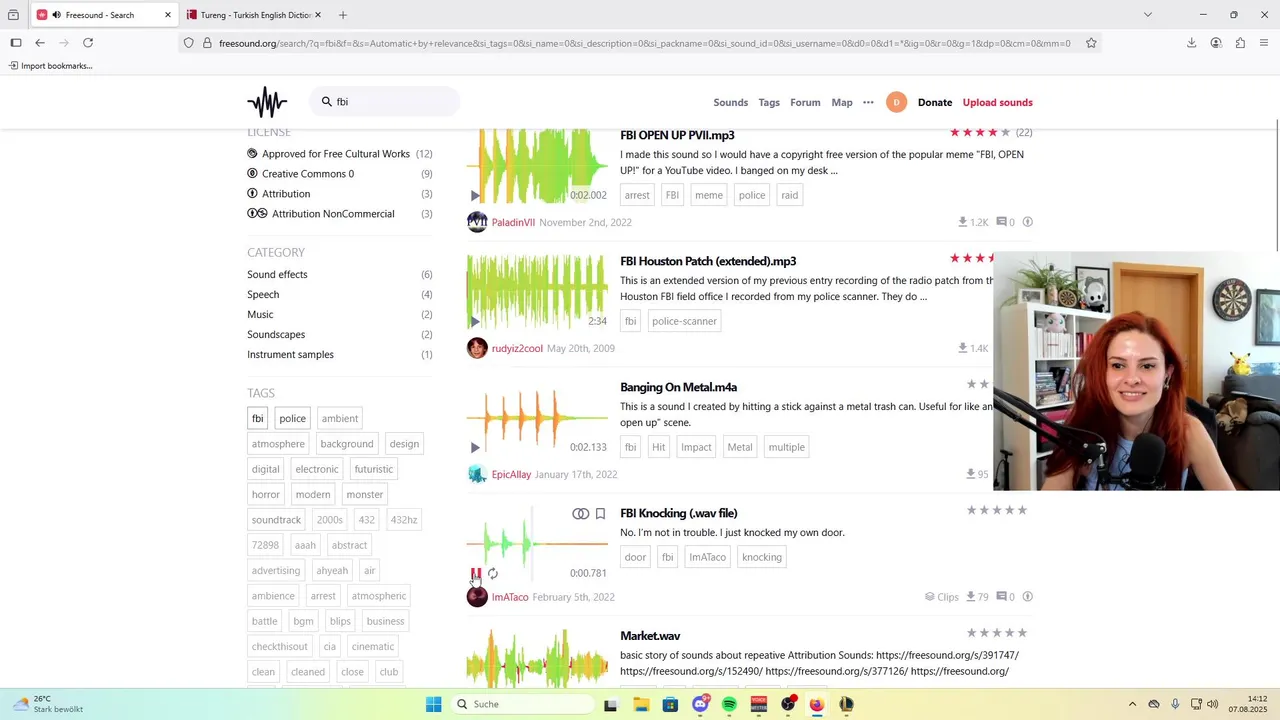This screenshot has width=1280, height=720.
Task: Select the police tag in sidebar
Action: coord(292,419)
